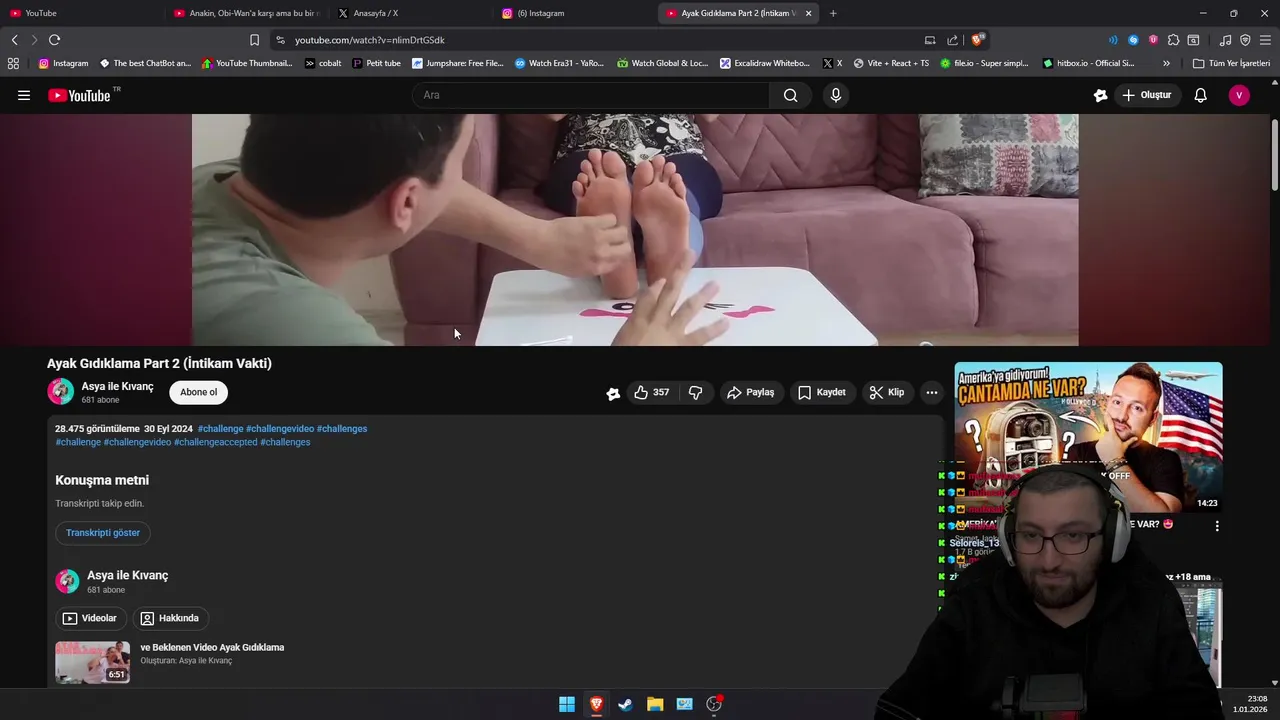Image resolution: width=1280 pixels, height=720 pixels.
Task: Switch to the Anakin, Obi-Wan tab
Action: [246, 13]
